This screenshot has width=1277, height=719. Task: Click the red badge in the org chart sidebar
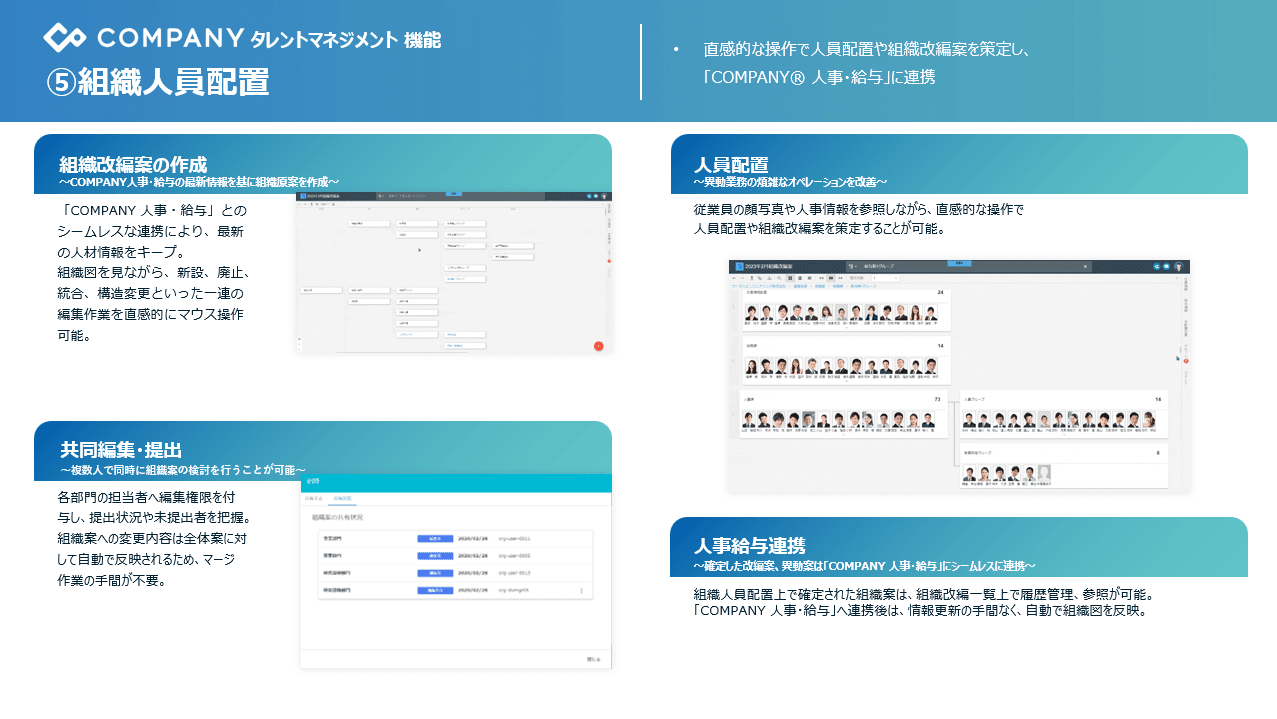(609, 262)
